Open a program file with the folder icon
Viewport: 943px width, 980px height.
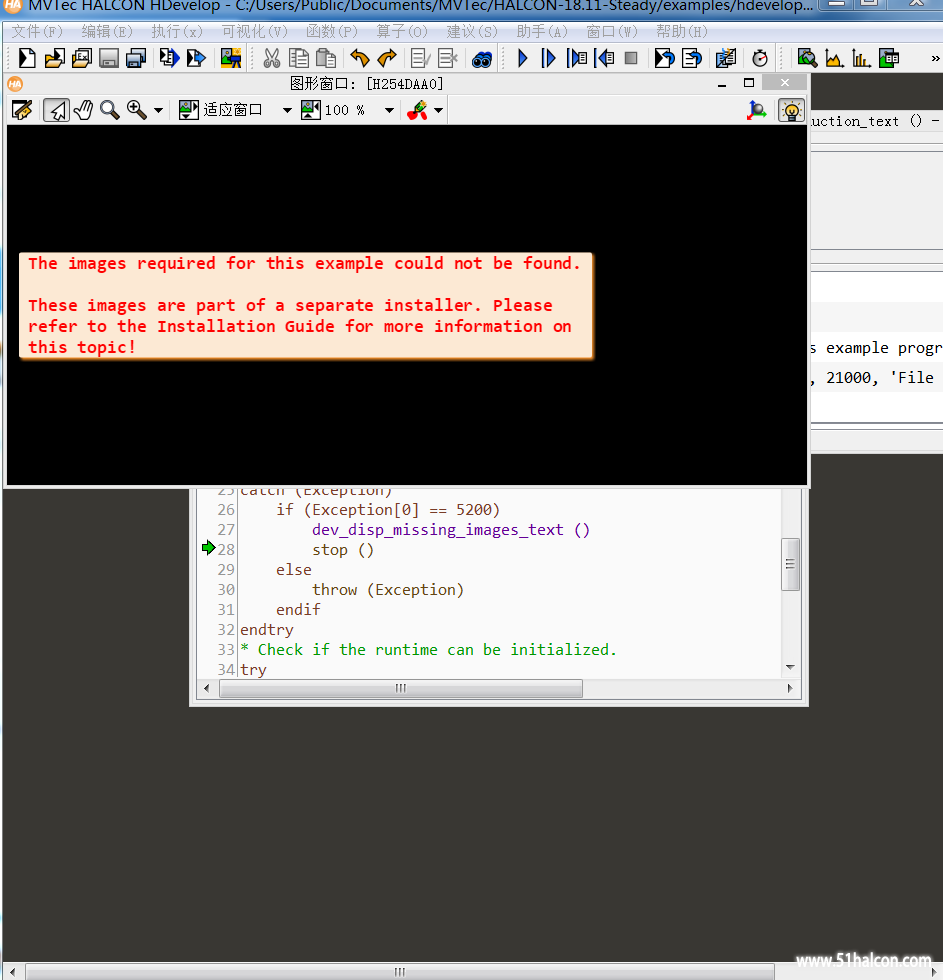click(x=54, y=58)
